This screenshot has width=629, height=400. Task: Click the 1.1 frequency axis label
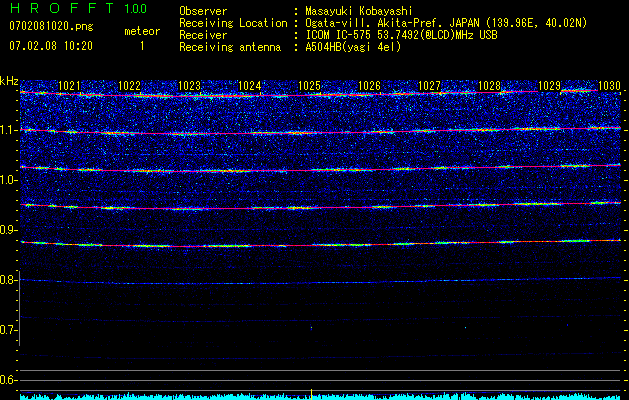[9, 130]
